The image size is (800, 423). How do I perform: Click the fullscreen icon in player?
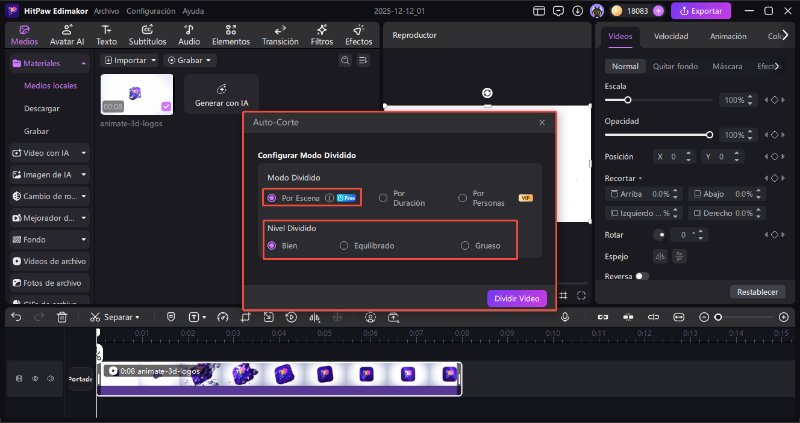coord(581,295)
